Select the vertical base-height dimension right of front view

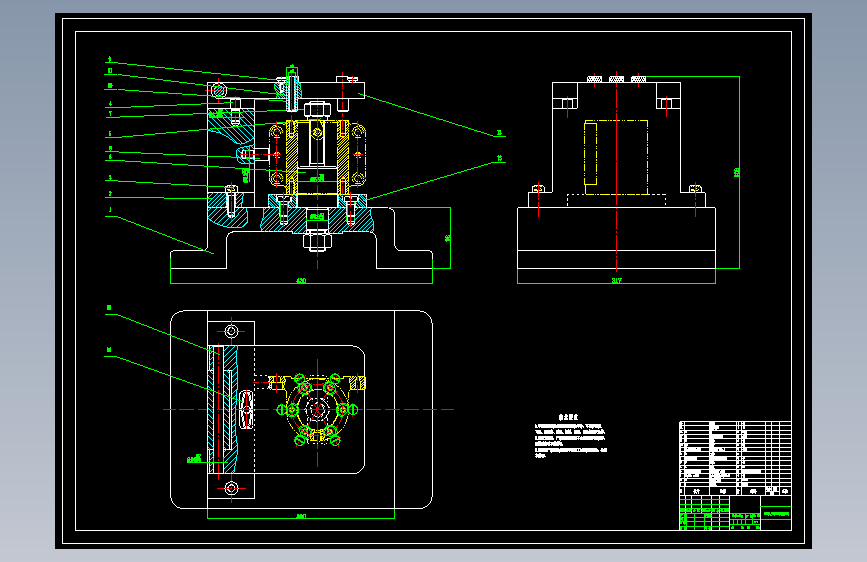pos(447,238)
